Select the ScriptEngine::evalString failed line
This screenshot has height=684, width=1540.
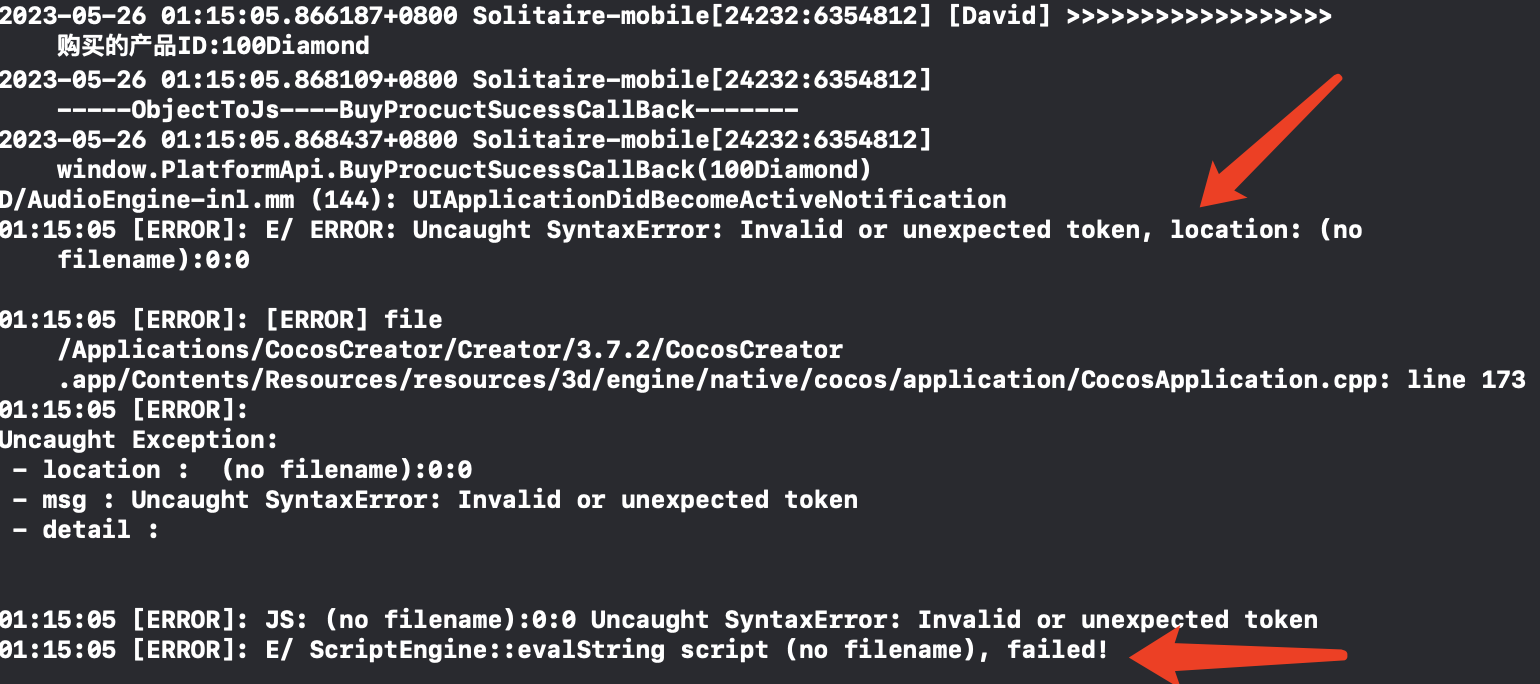point(554,650)
